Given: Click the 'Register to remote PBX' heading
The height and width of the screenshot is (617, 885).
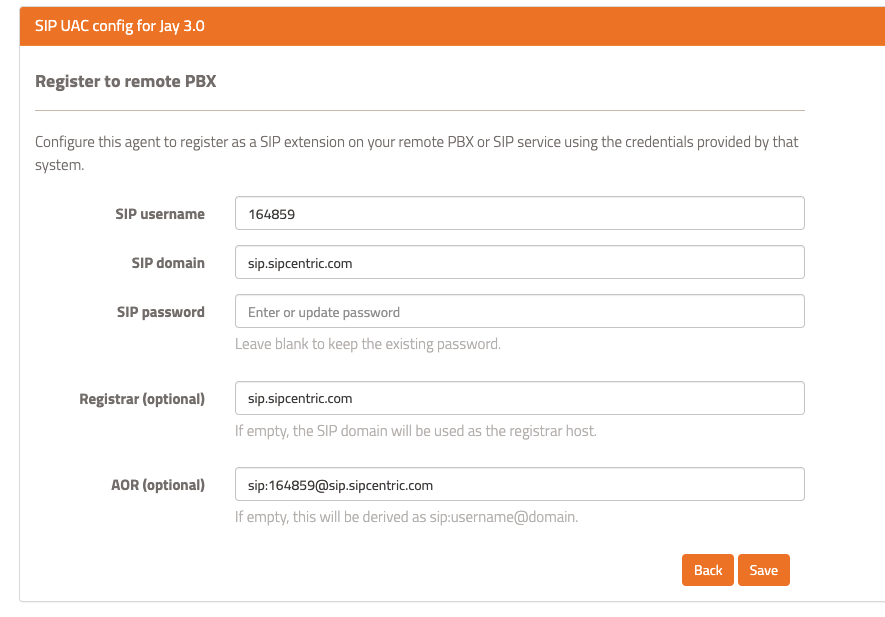Looking at the screenshot, I should pos(125,81).
